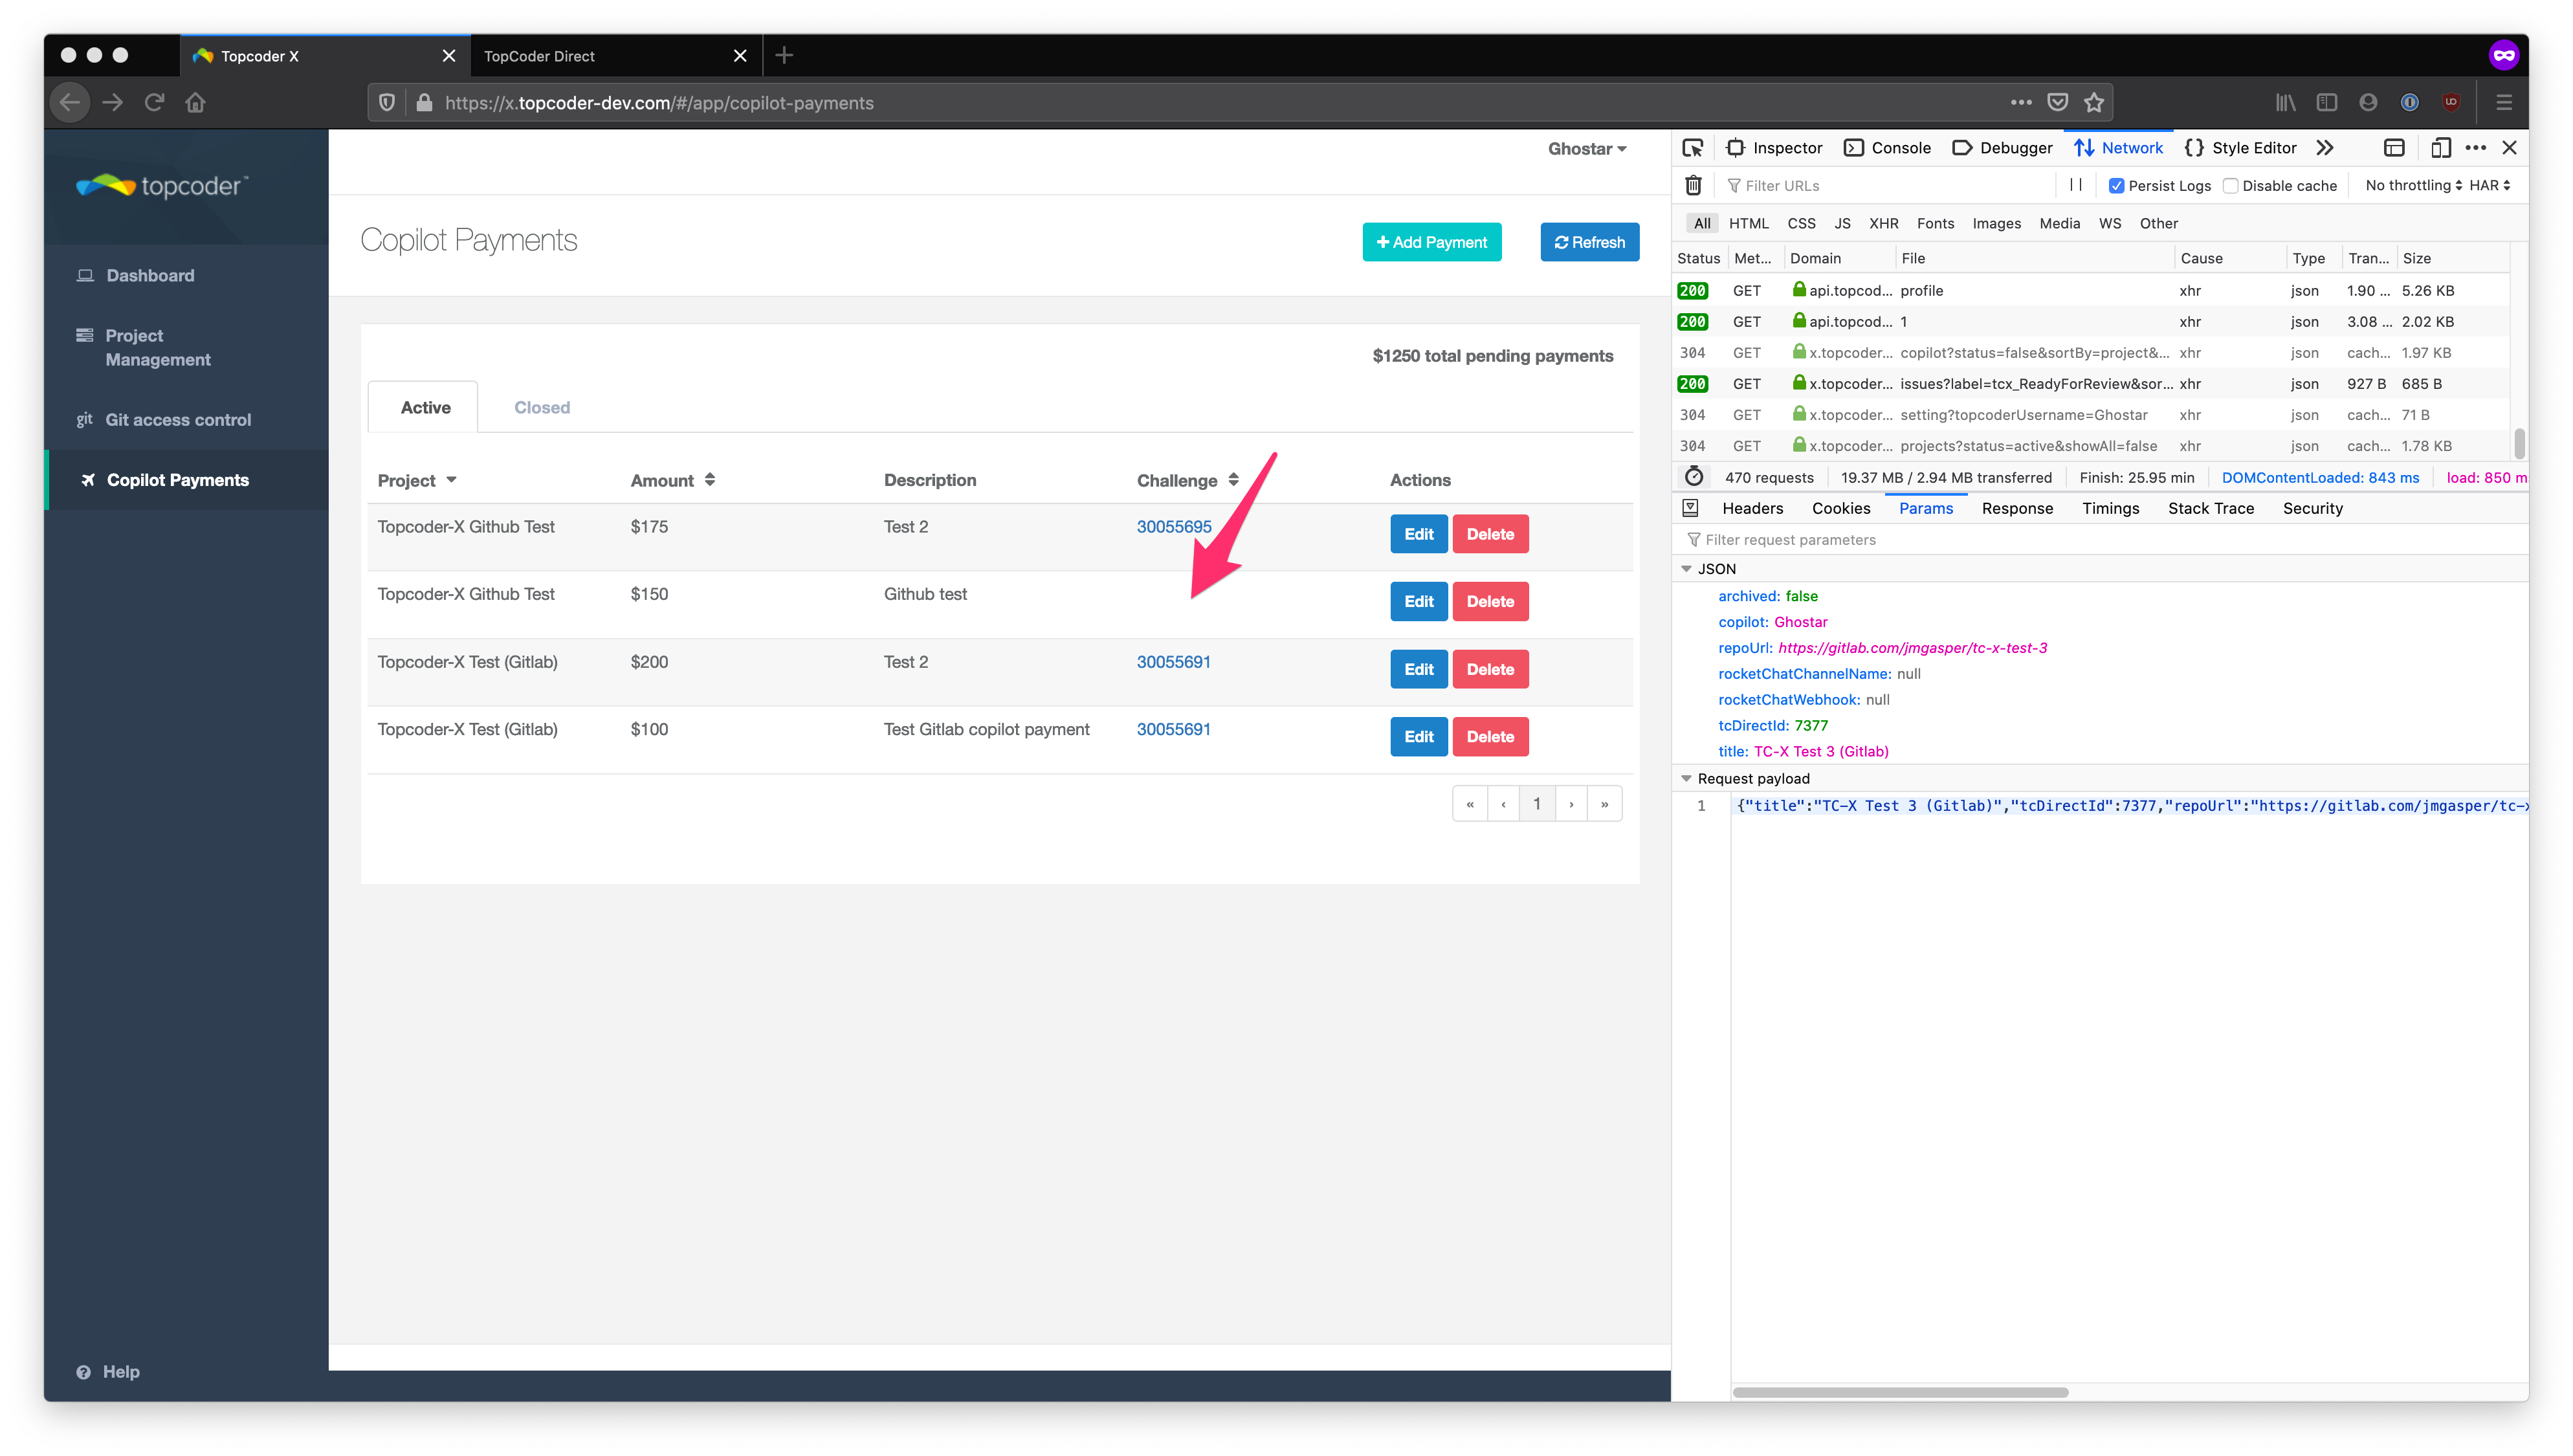This screenshot has width=2573, height=1456.
Task: Delete the $150 Github test payment
Action: [x=1490, y=601]
